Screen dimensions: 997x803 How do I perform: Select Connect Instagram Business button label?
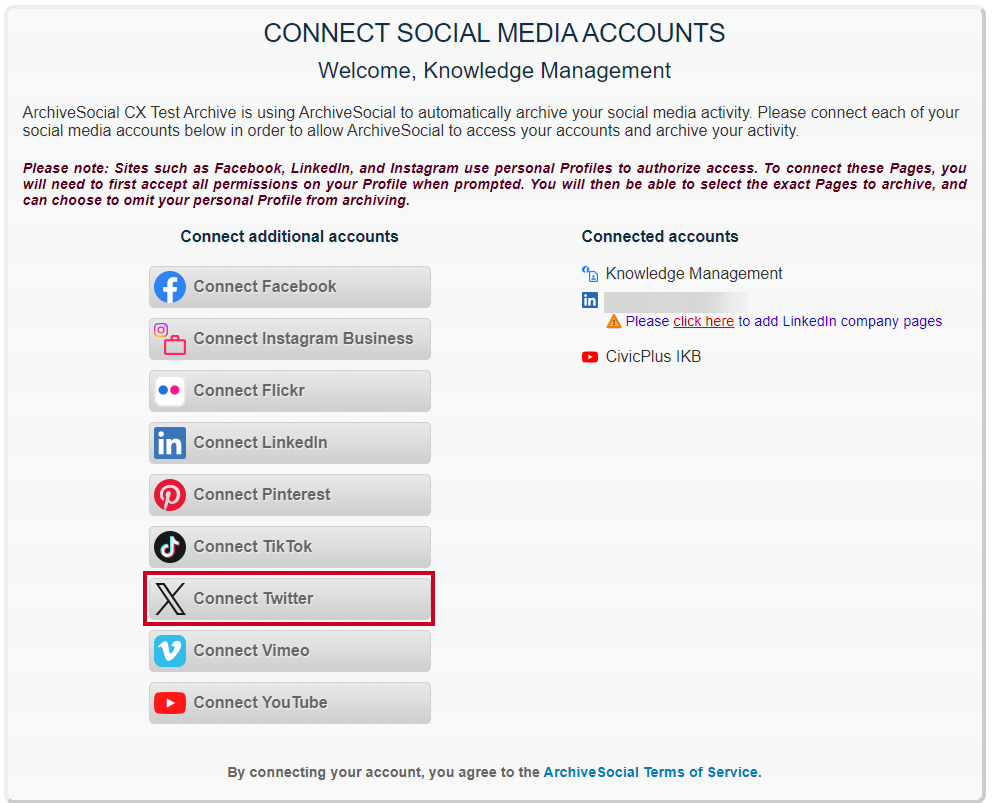coord(303,338)
